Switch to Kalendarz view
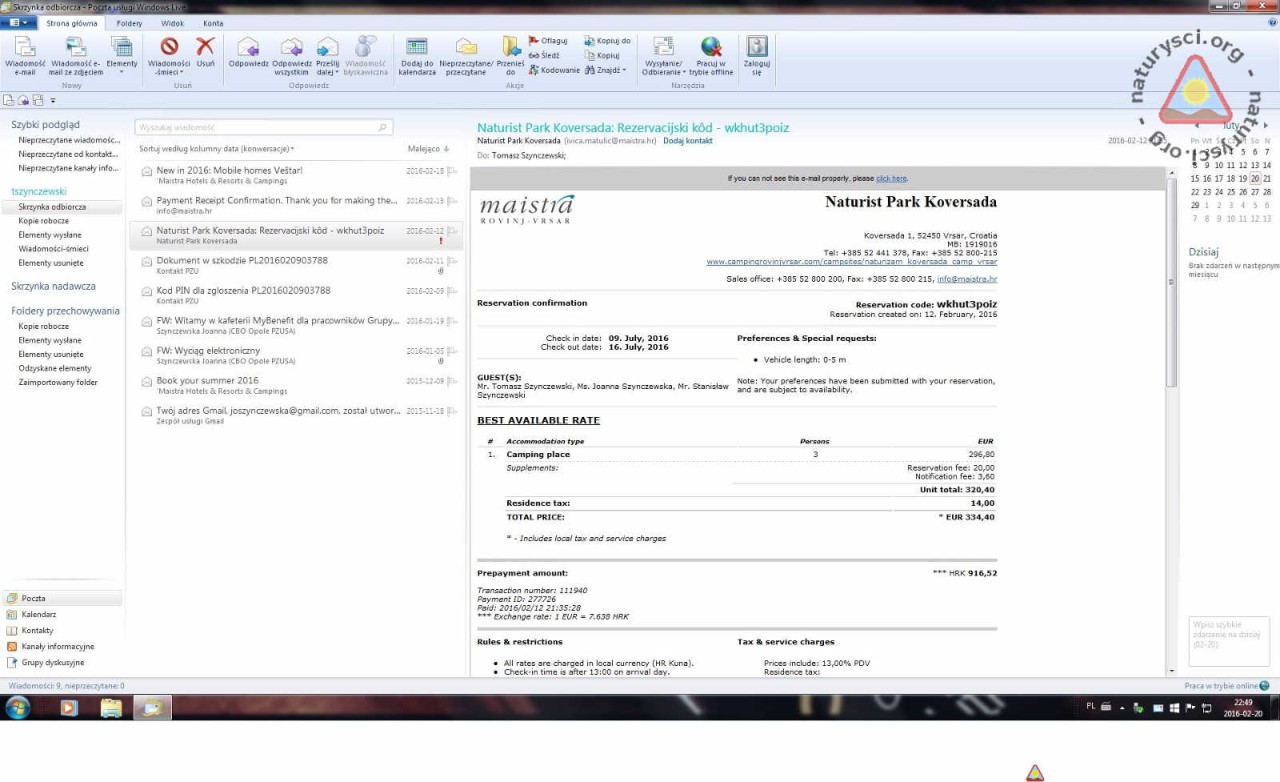The height and width of the screenshot is (782, 1280). 38,614
